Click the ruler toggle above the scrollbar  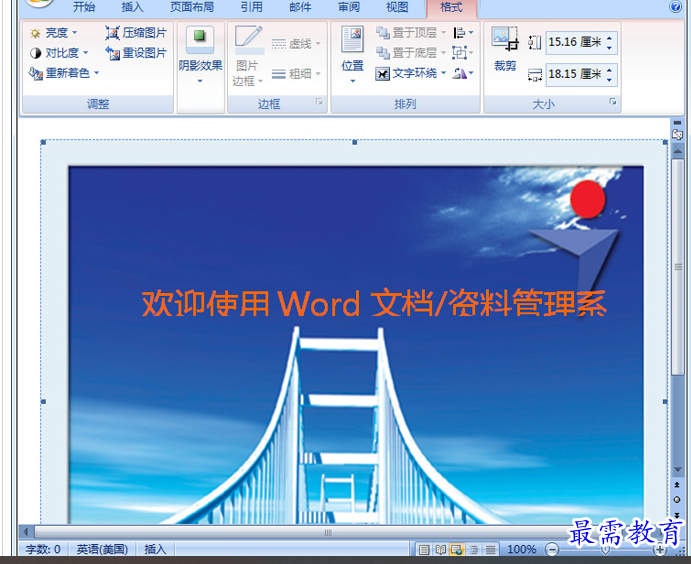tap(677, 134)
